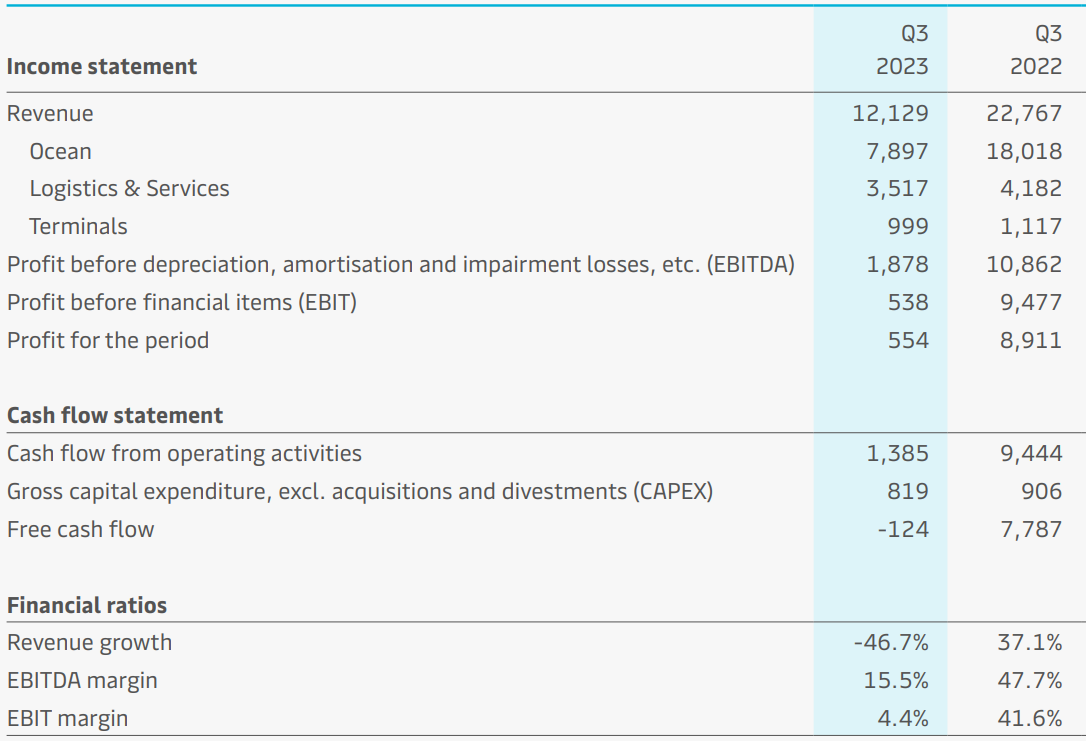Screen dimensions: 1086x741
Task: Click EBITDA margin 2022 value 47.7%
Action: (x=1029, y=681)
